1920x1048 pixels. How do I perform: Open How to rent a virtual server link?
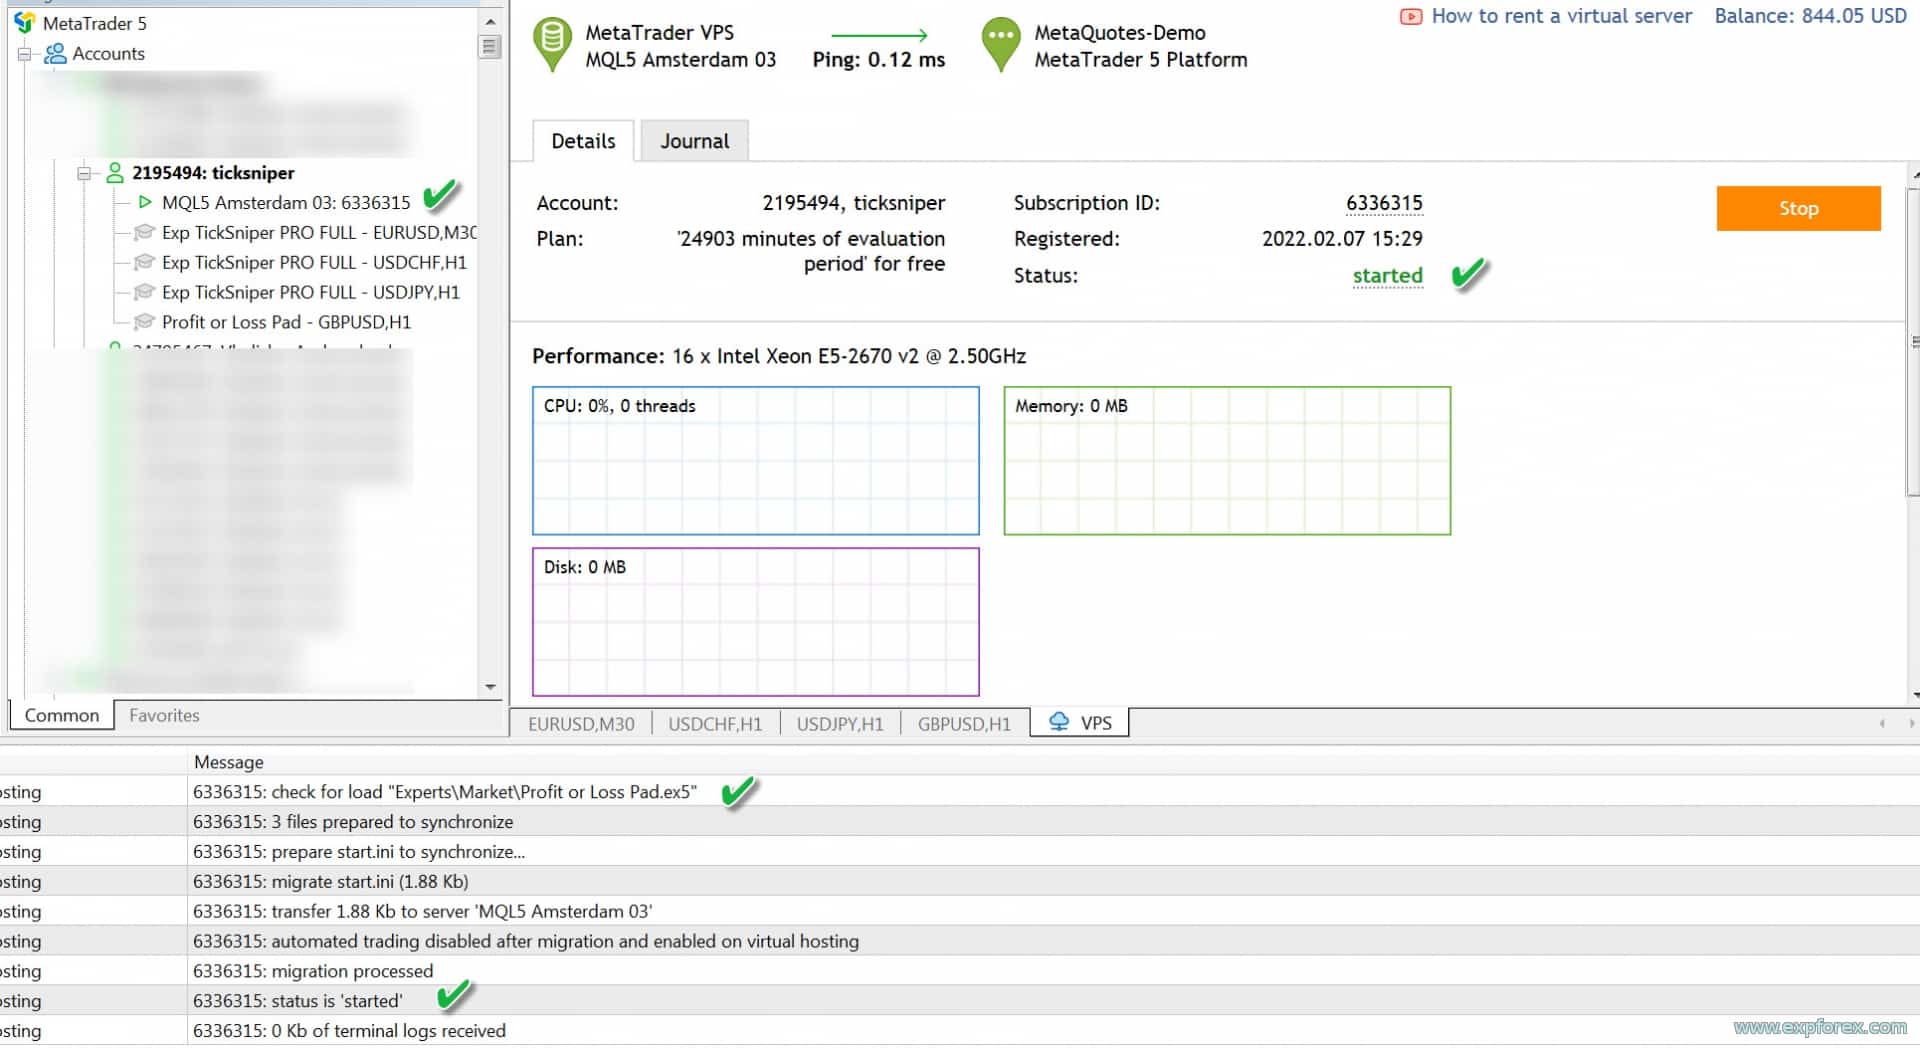1561,16
